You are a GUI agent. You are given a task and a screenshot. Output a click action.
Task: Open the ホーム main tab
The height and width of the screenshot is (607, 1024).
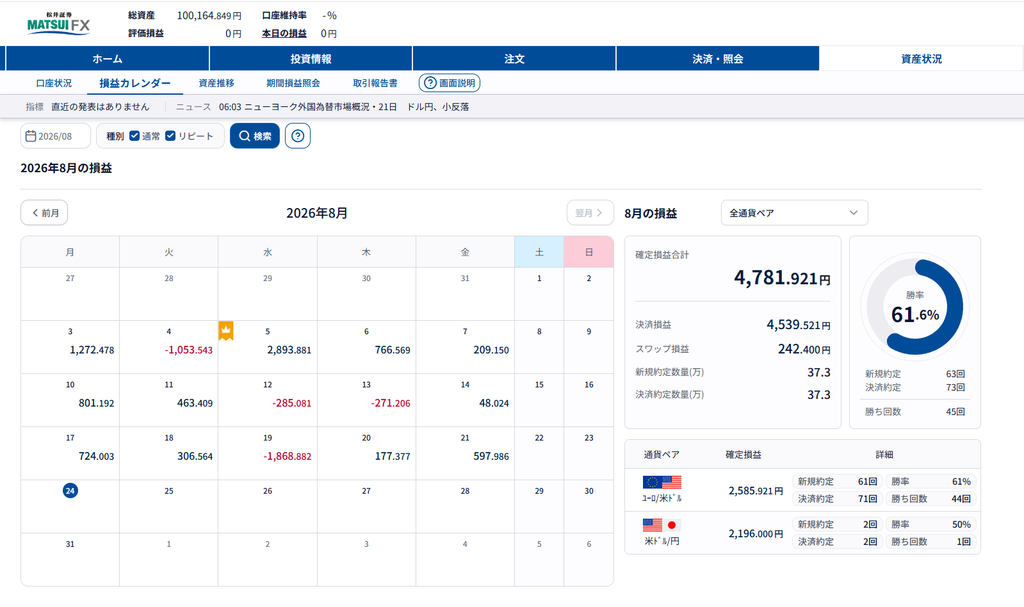[x=107, y=59]
